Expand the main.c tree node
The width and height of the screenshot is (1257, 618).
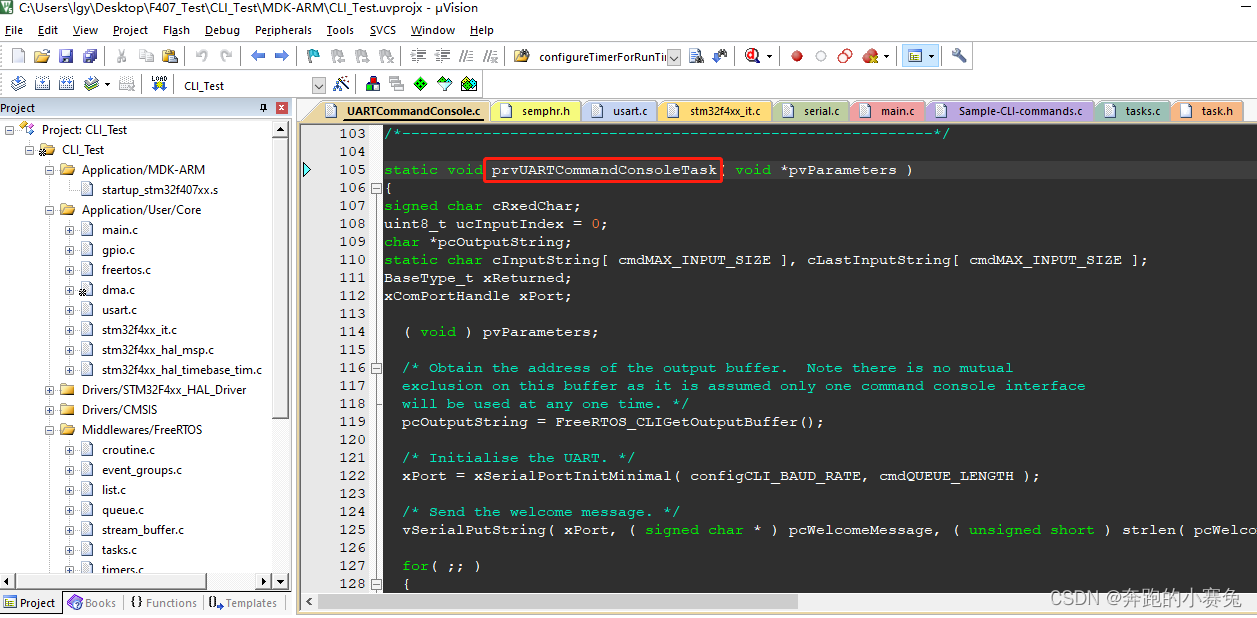pos(70,230)
